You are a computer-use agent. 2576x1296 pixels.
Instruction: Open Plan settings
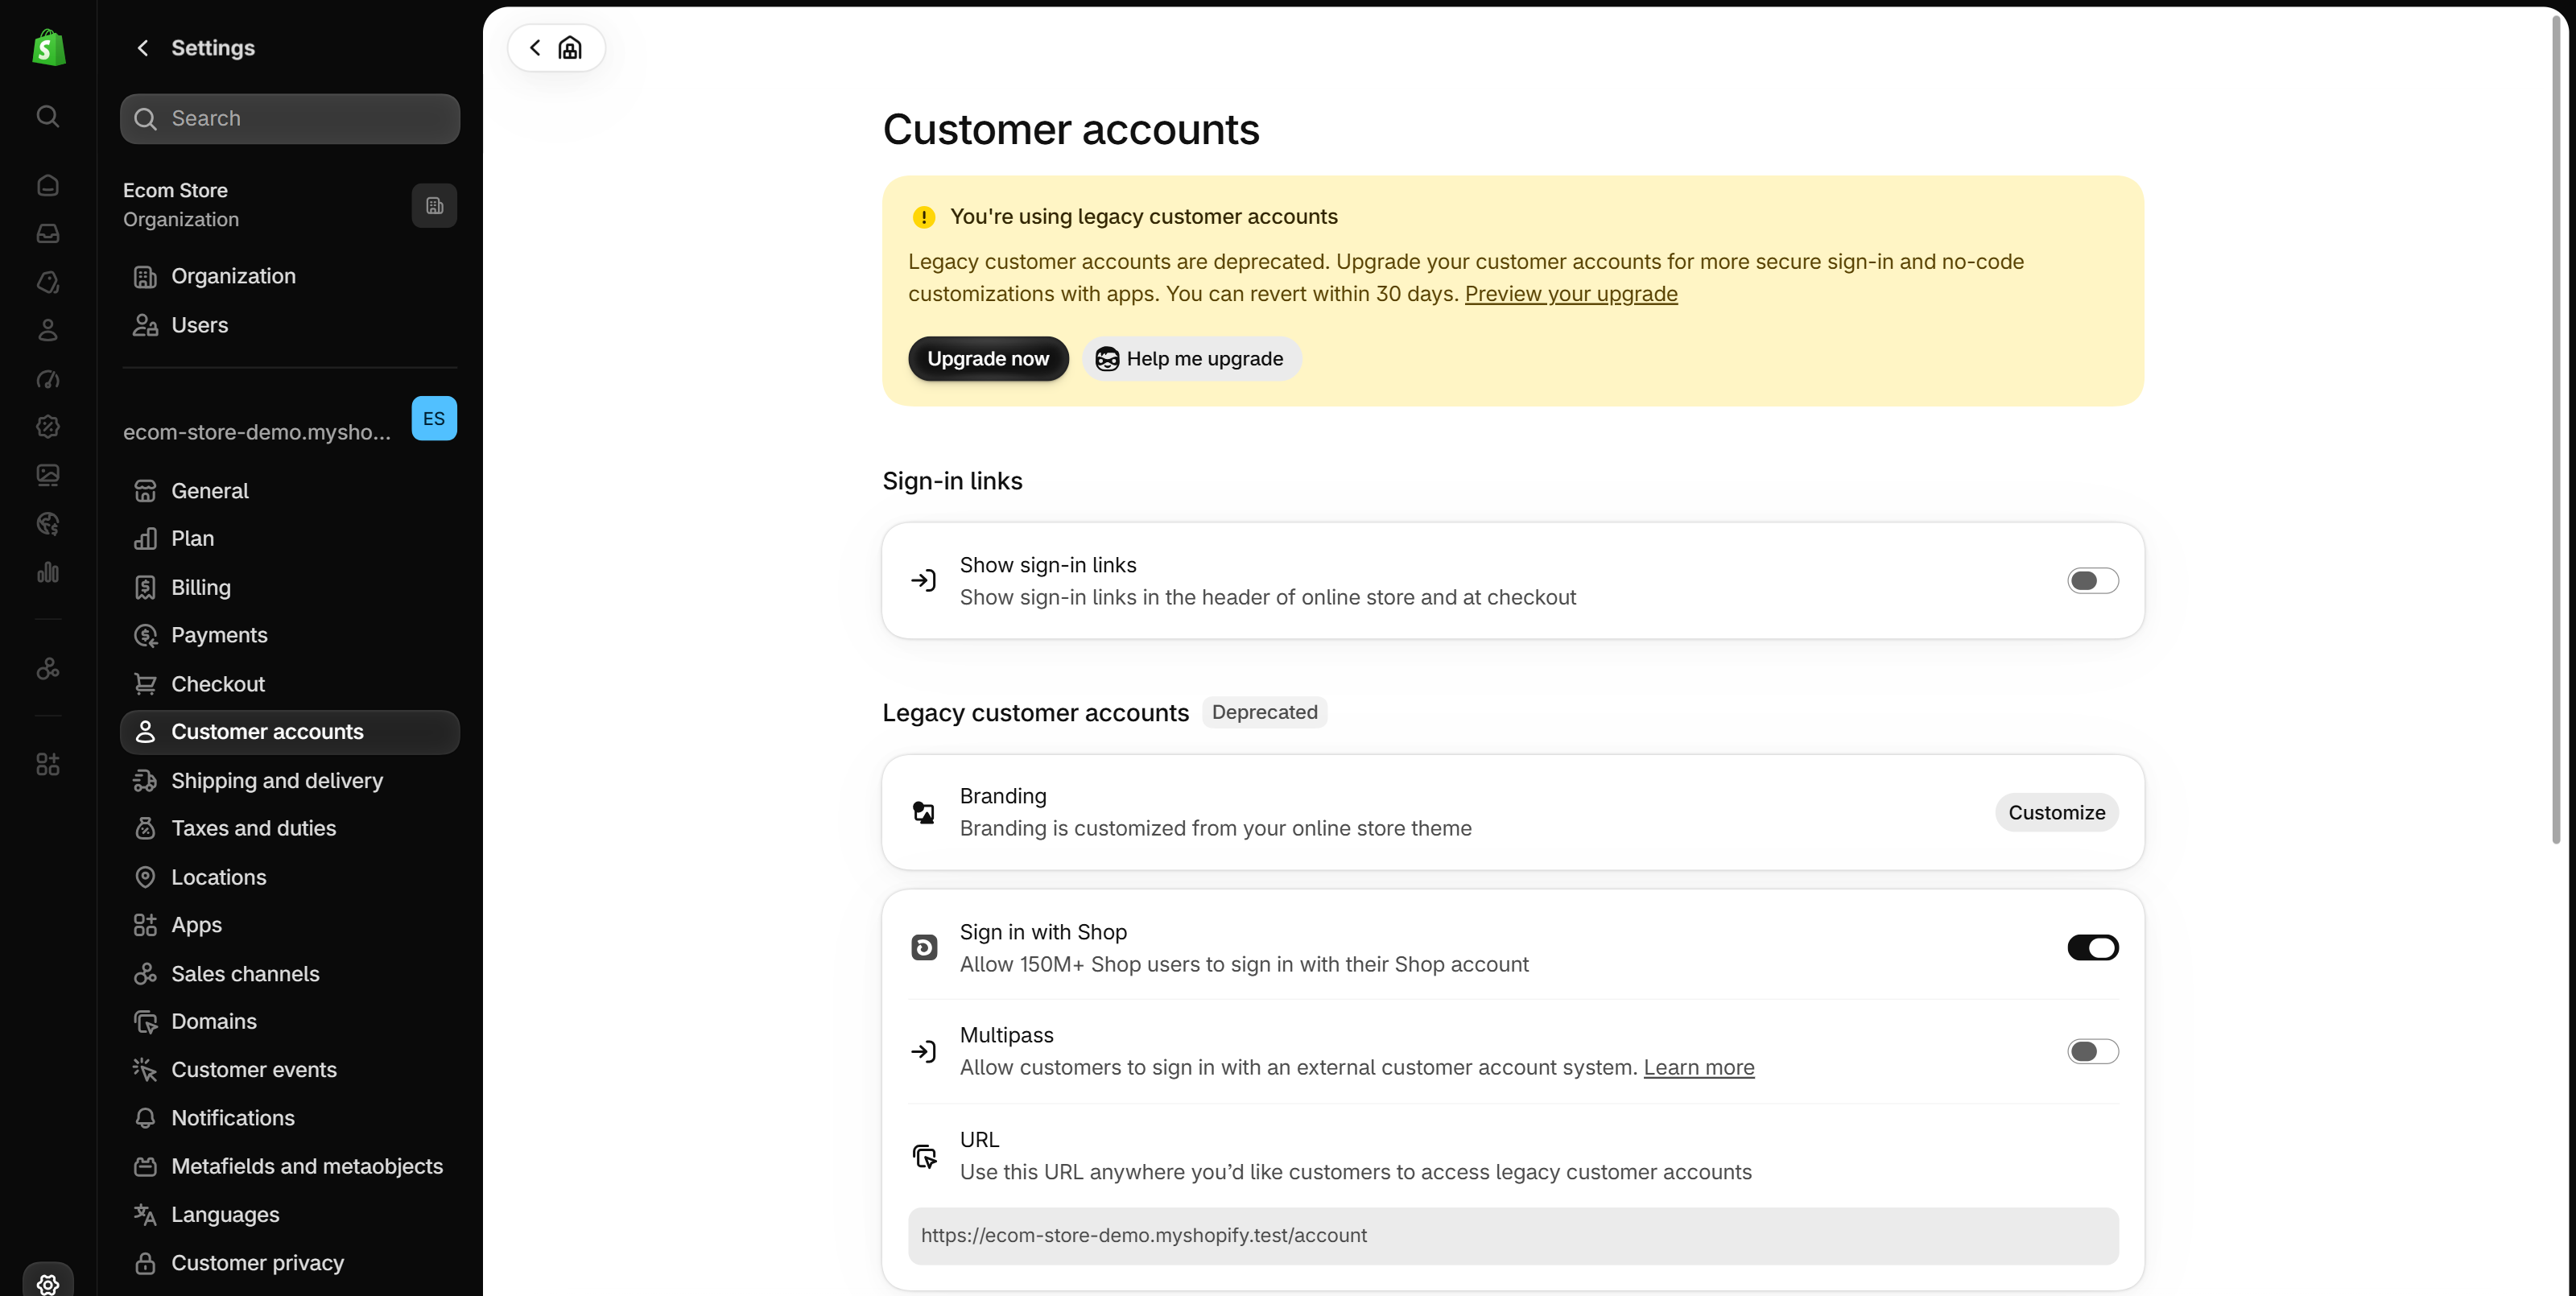click(289, 539)
